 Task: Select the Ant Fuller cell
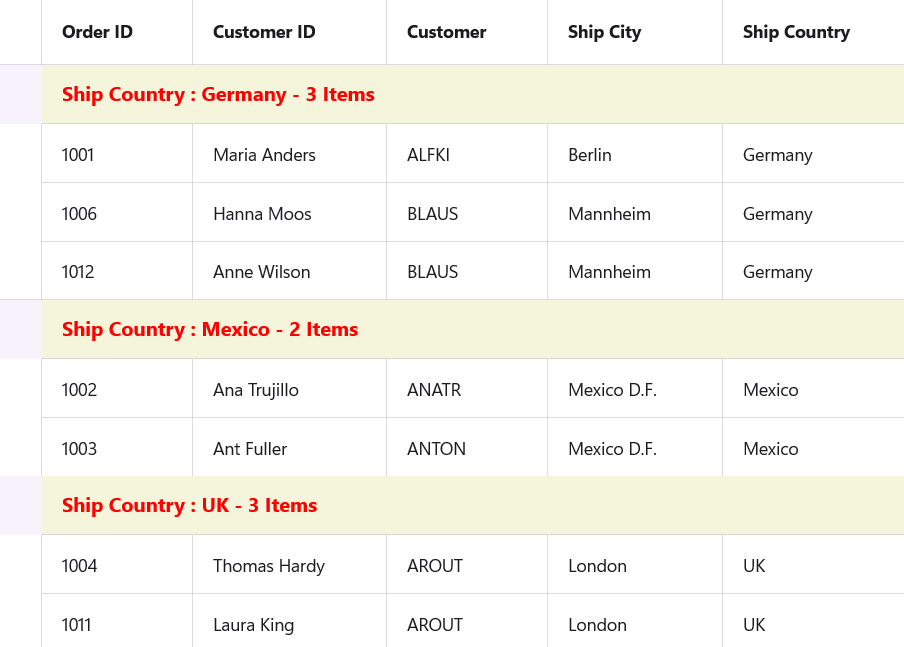tap(250, 449)
